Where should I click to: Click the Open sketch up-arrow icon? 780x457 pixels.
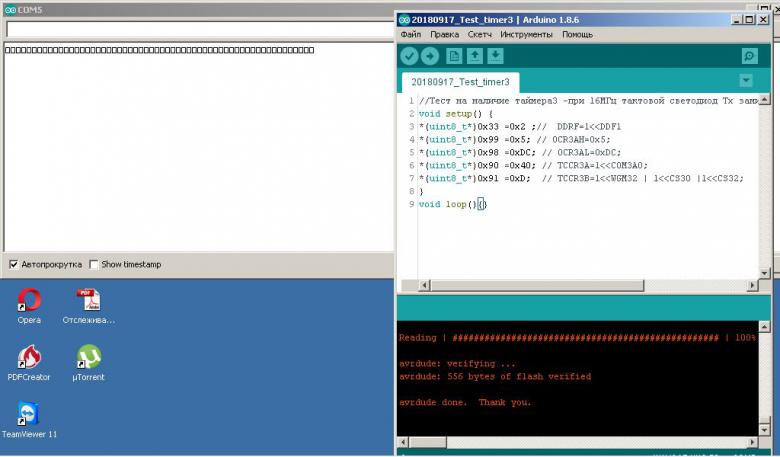coord(475,56)
